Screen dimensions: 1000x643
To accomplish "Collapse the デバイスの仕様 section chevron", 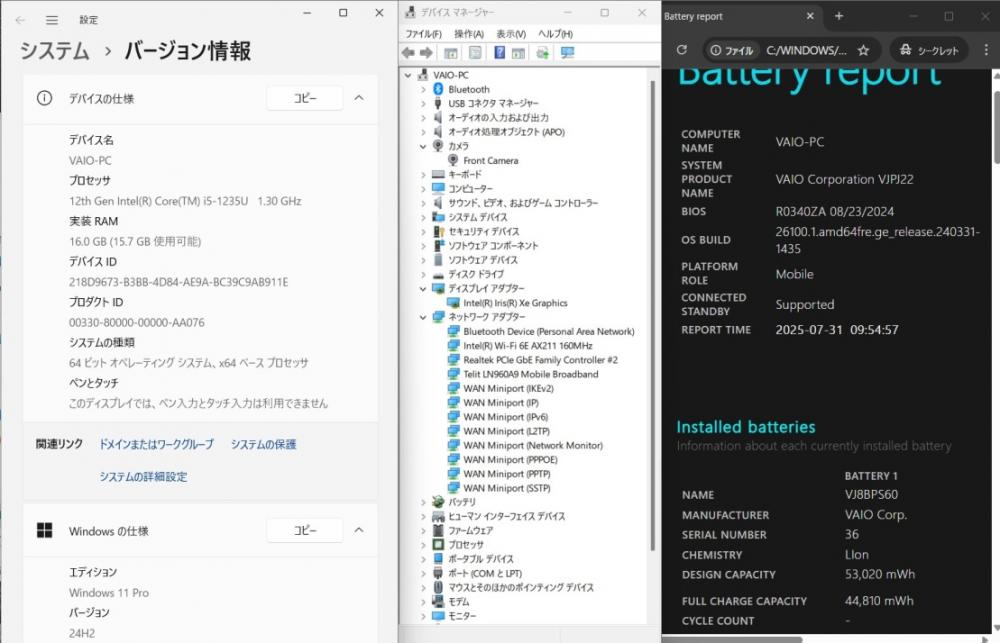I will 359,98.
